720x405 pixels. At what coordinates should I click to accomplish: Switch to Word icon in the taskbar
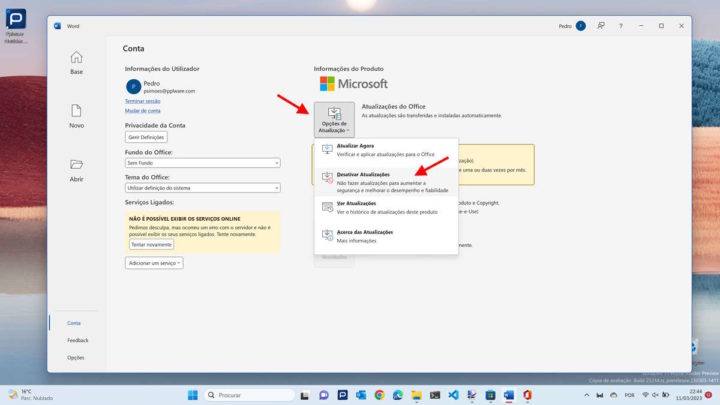(509, 395)
